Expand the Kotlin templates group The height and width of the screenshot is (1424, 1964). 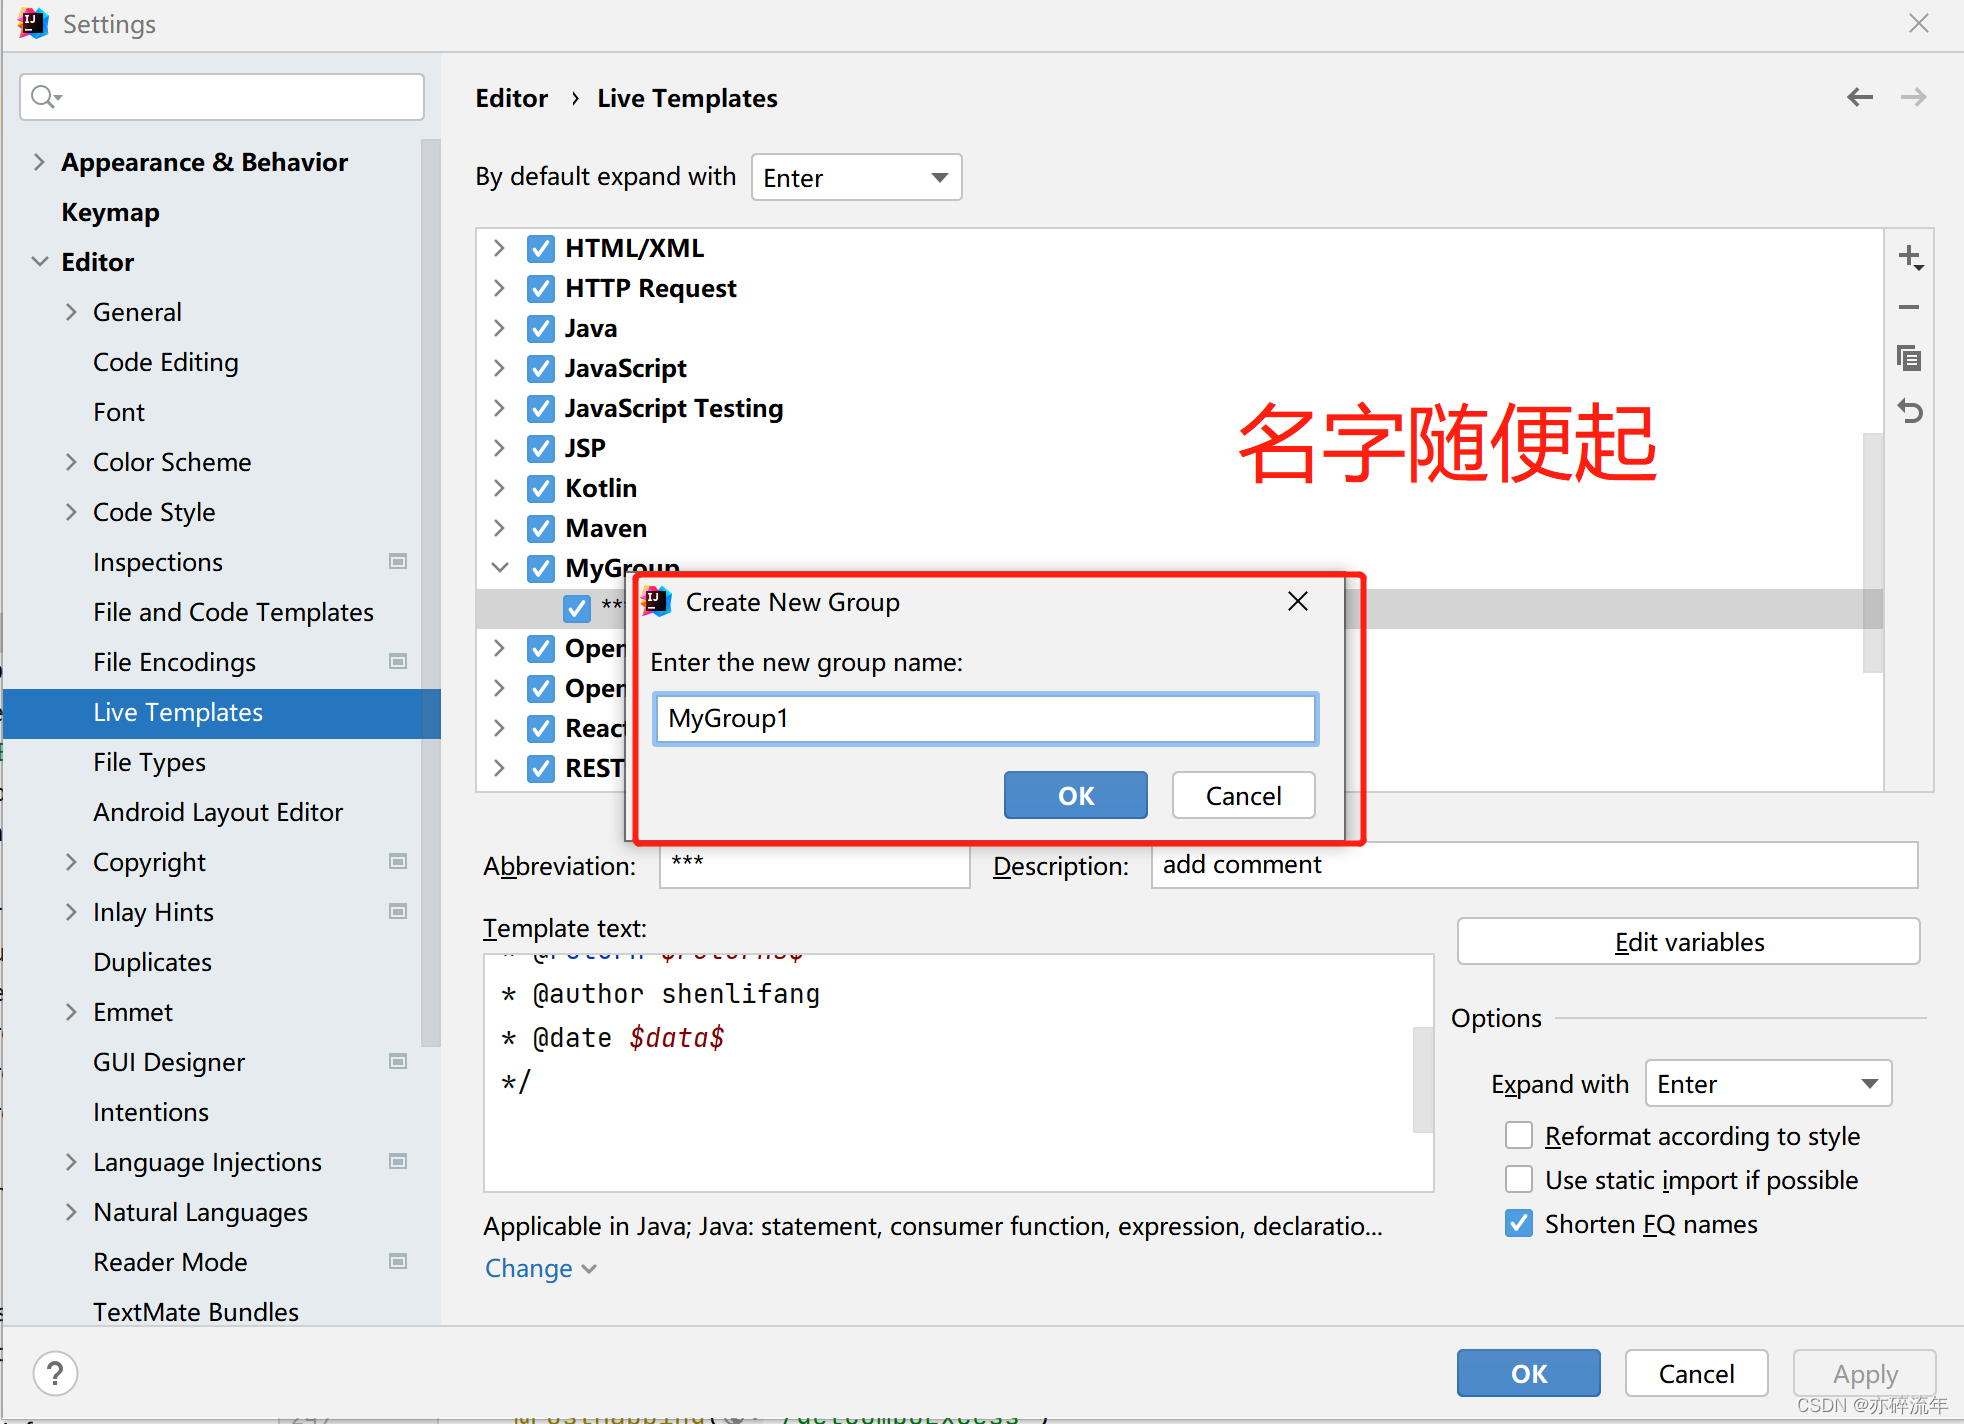pyautogui.click(x=499, y=488)
